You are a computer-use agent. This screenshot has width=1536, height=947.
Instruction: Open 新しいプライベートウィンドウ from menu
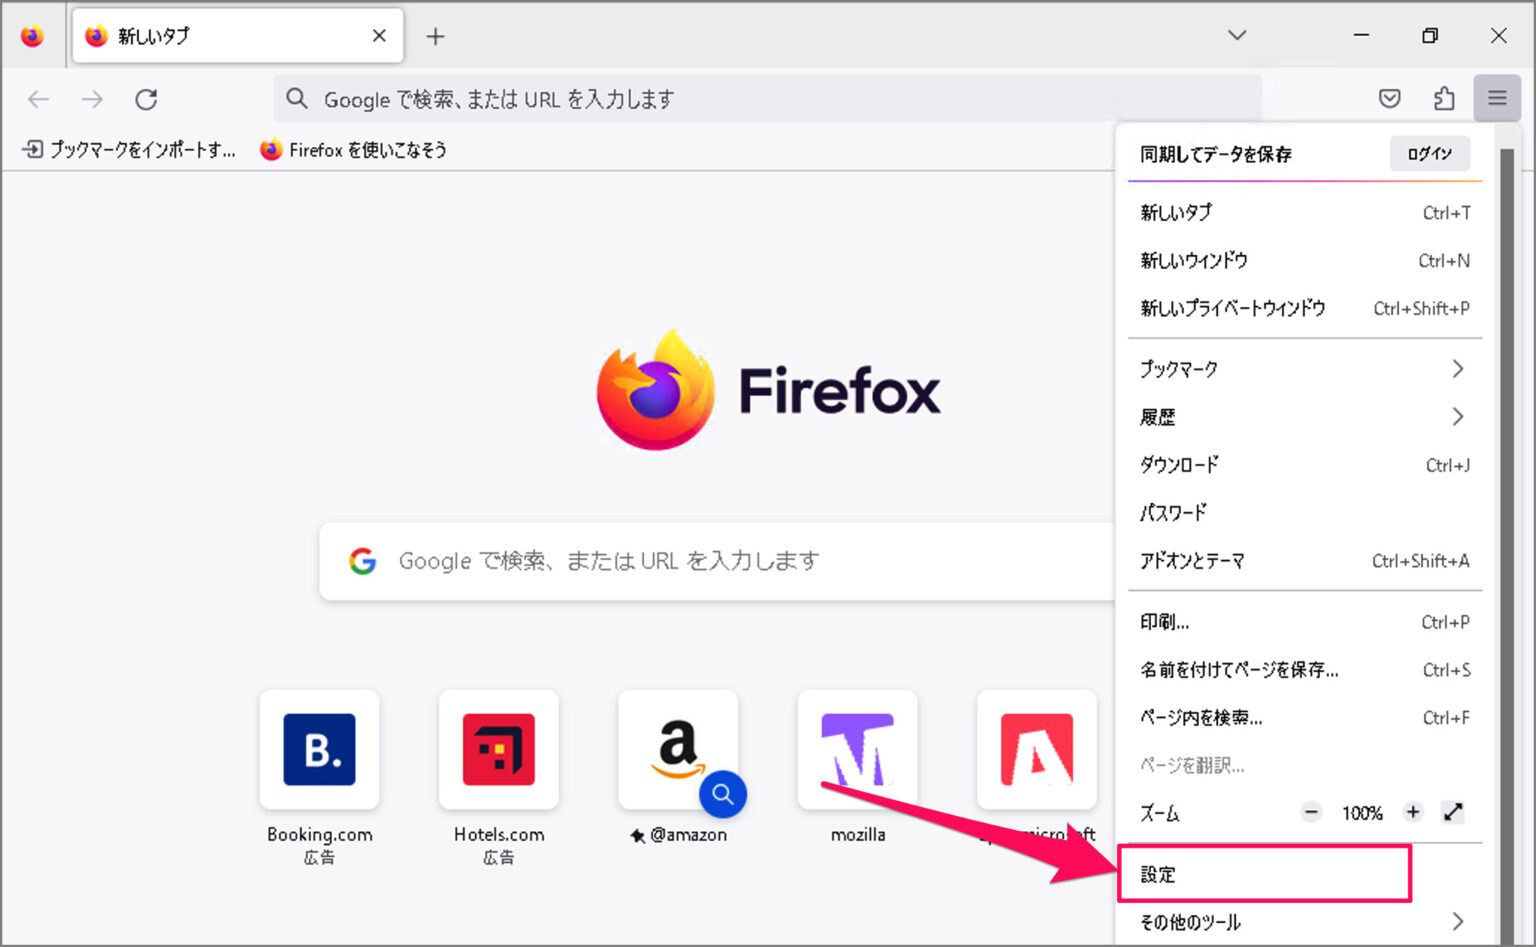(x=1304, y=309)
